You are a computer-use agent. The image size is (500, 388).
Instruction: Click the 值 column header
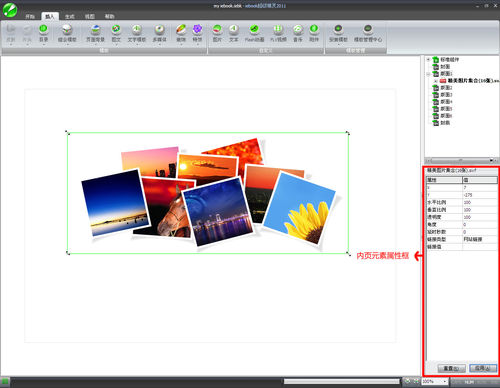[x=480, y=180]
